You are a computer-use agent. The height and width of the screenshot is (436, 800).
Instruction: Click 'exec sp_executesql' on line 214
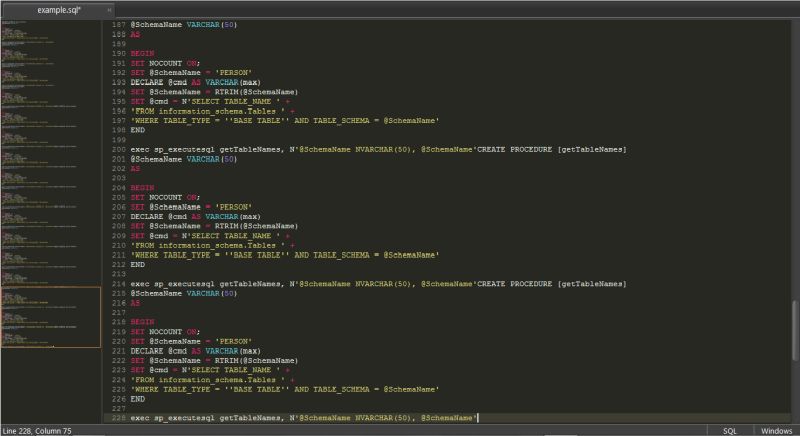coord(172,284)
